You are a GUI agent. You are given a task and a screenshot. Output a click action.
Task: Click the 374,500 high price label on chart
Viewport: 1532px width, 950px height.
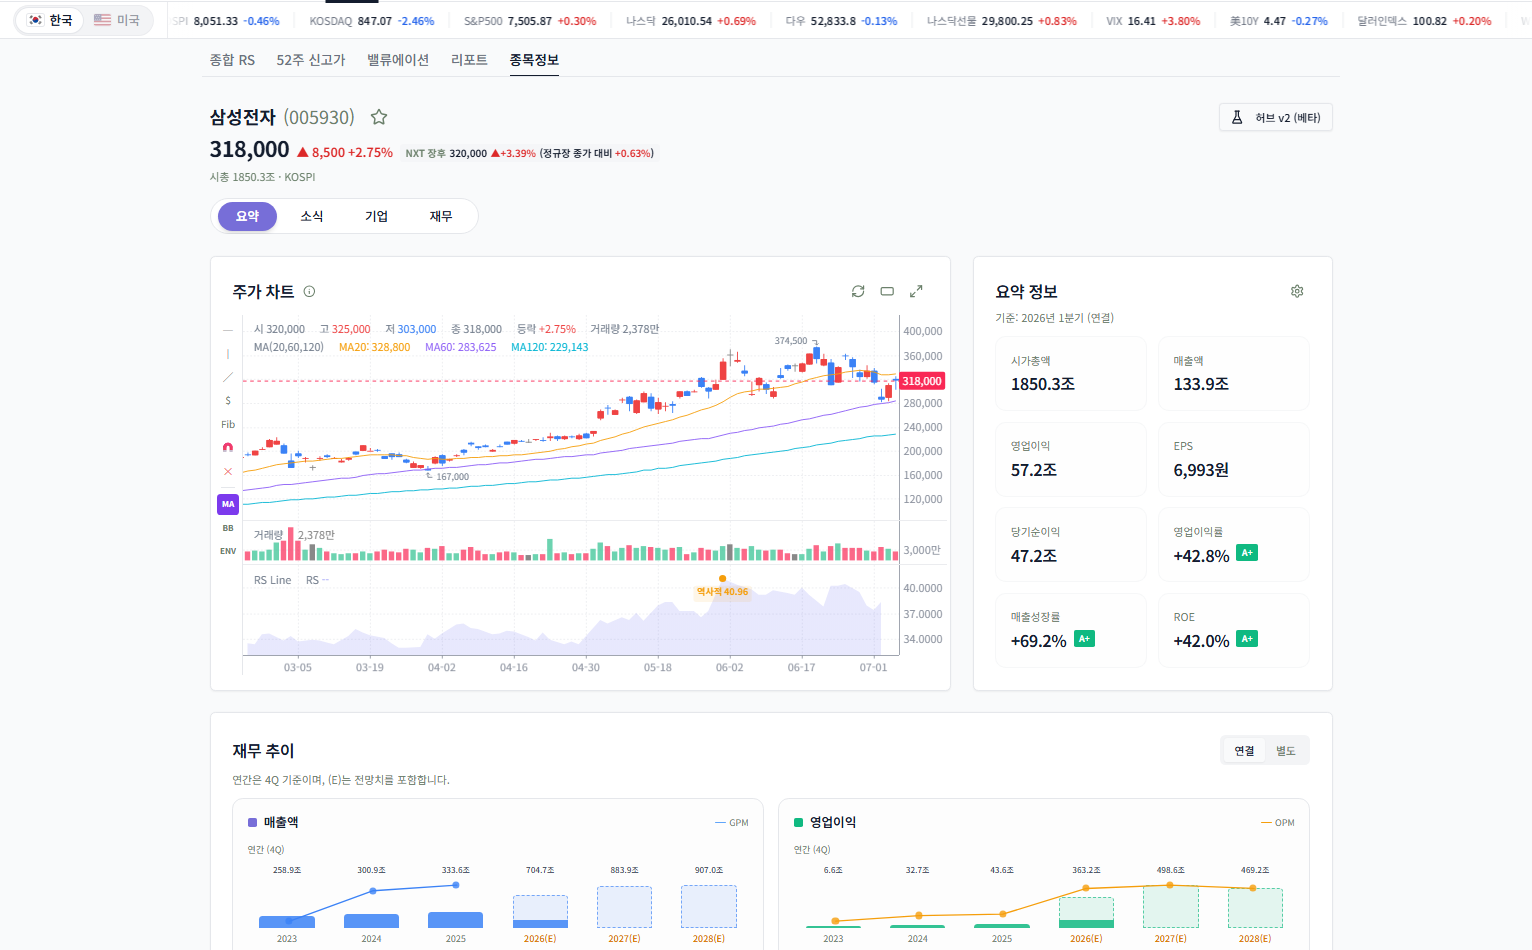(x=791, y=341)
